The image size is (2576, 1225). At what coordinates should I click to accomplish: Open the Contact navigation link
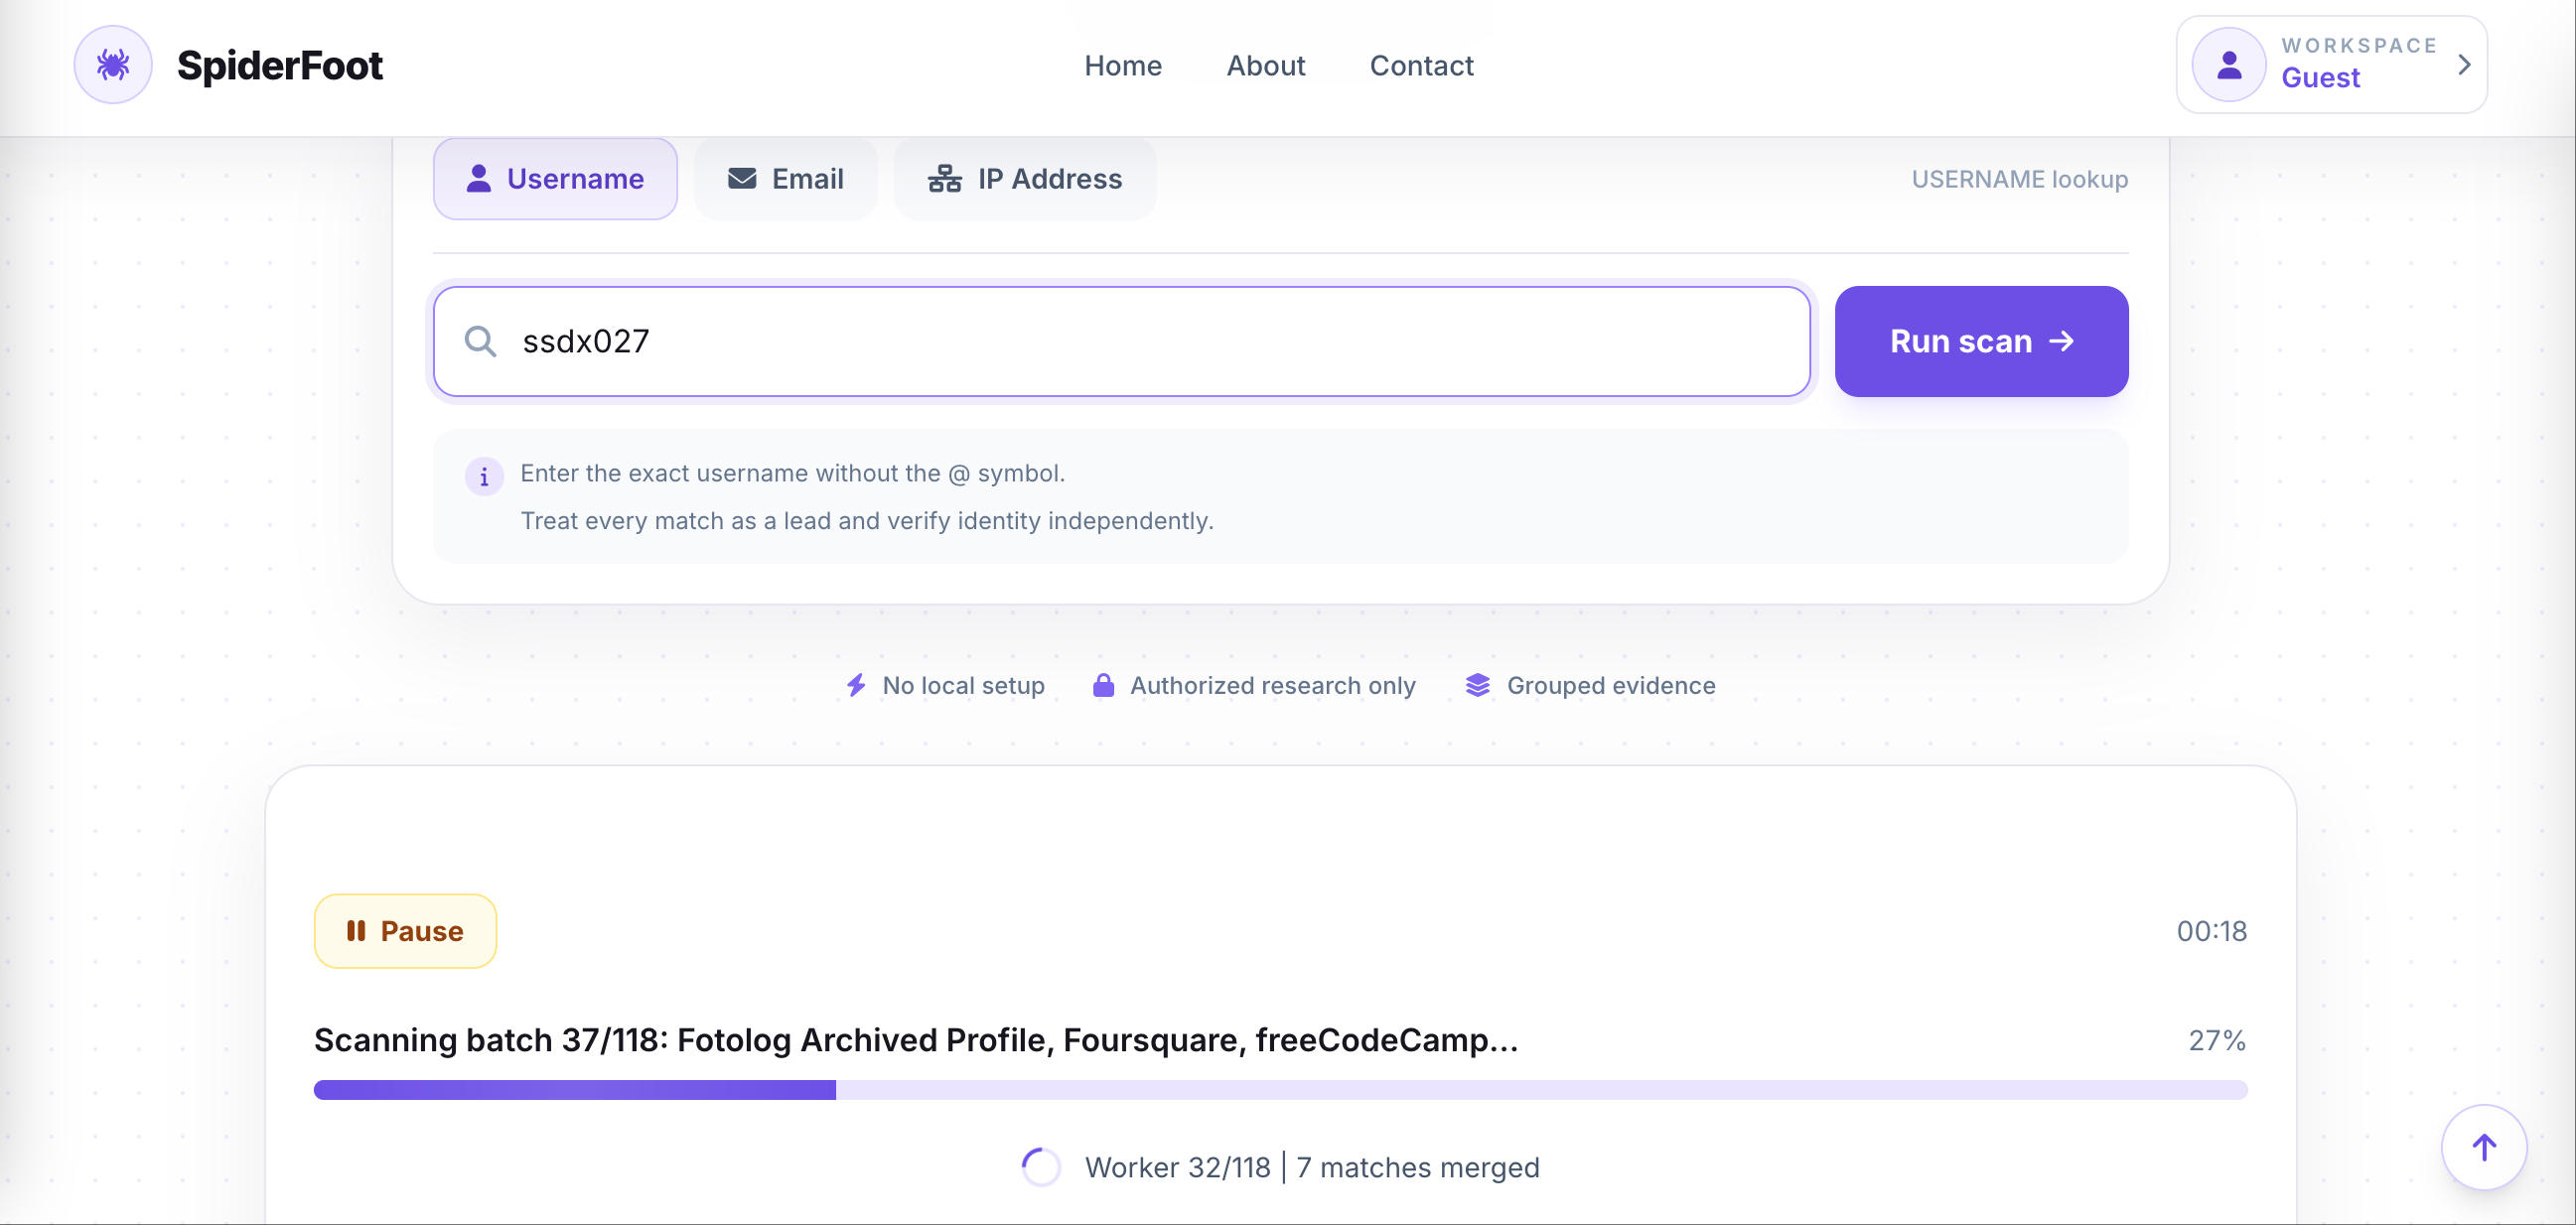tap(1421, 66)
